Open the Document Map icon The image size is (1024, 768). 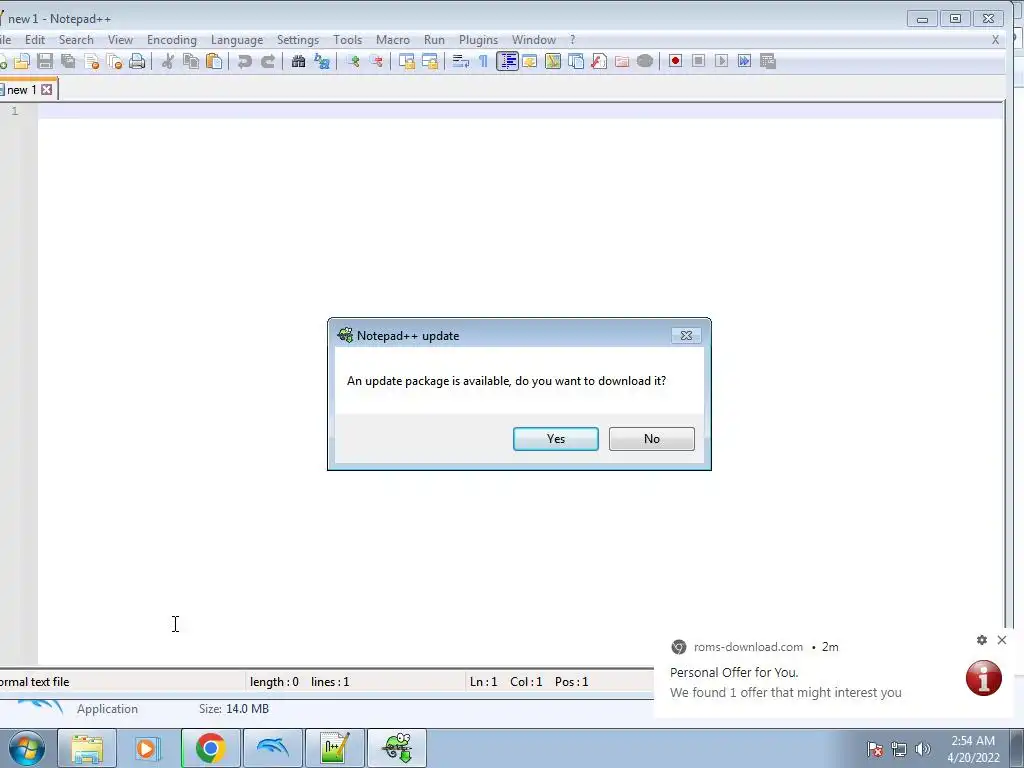pos(553,61)
